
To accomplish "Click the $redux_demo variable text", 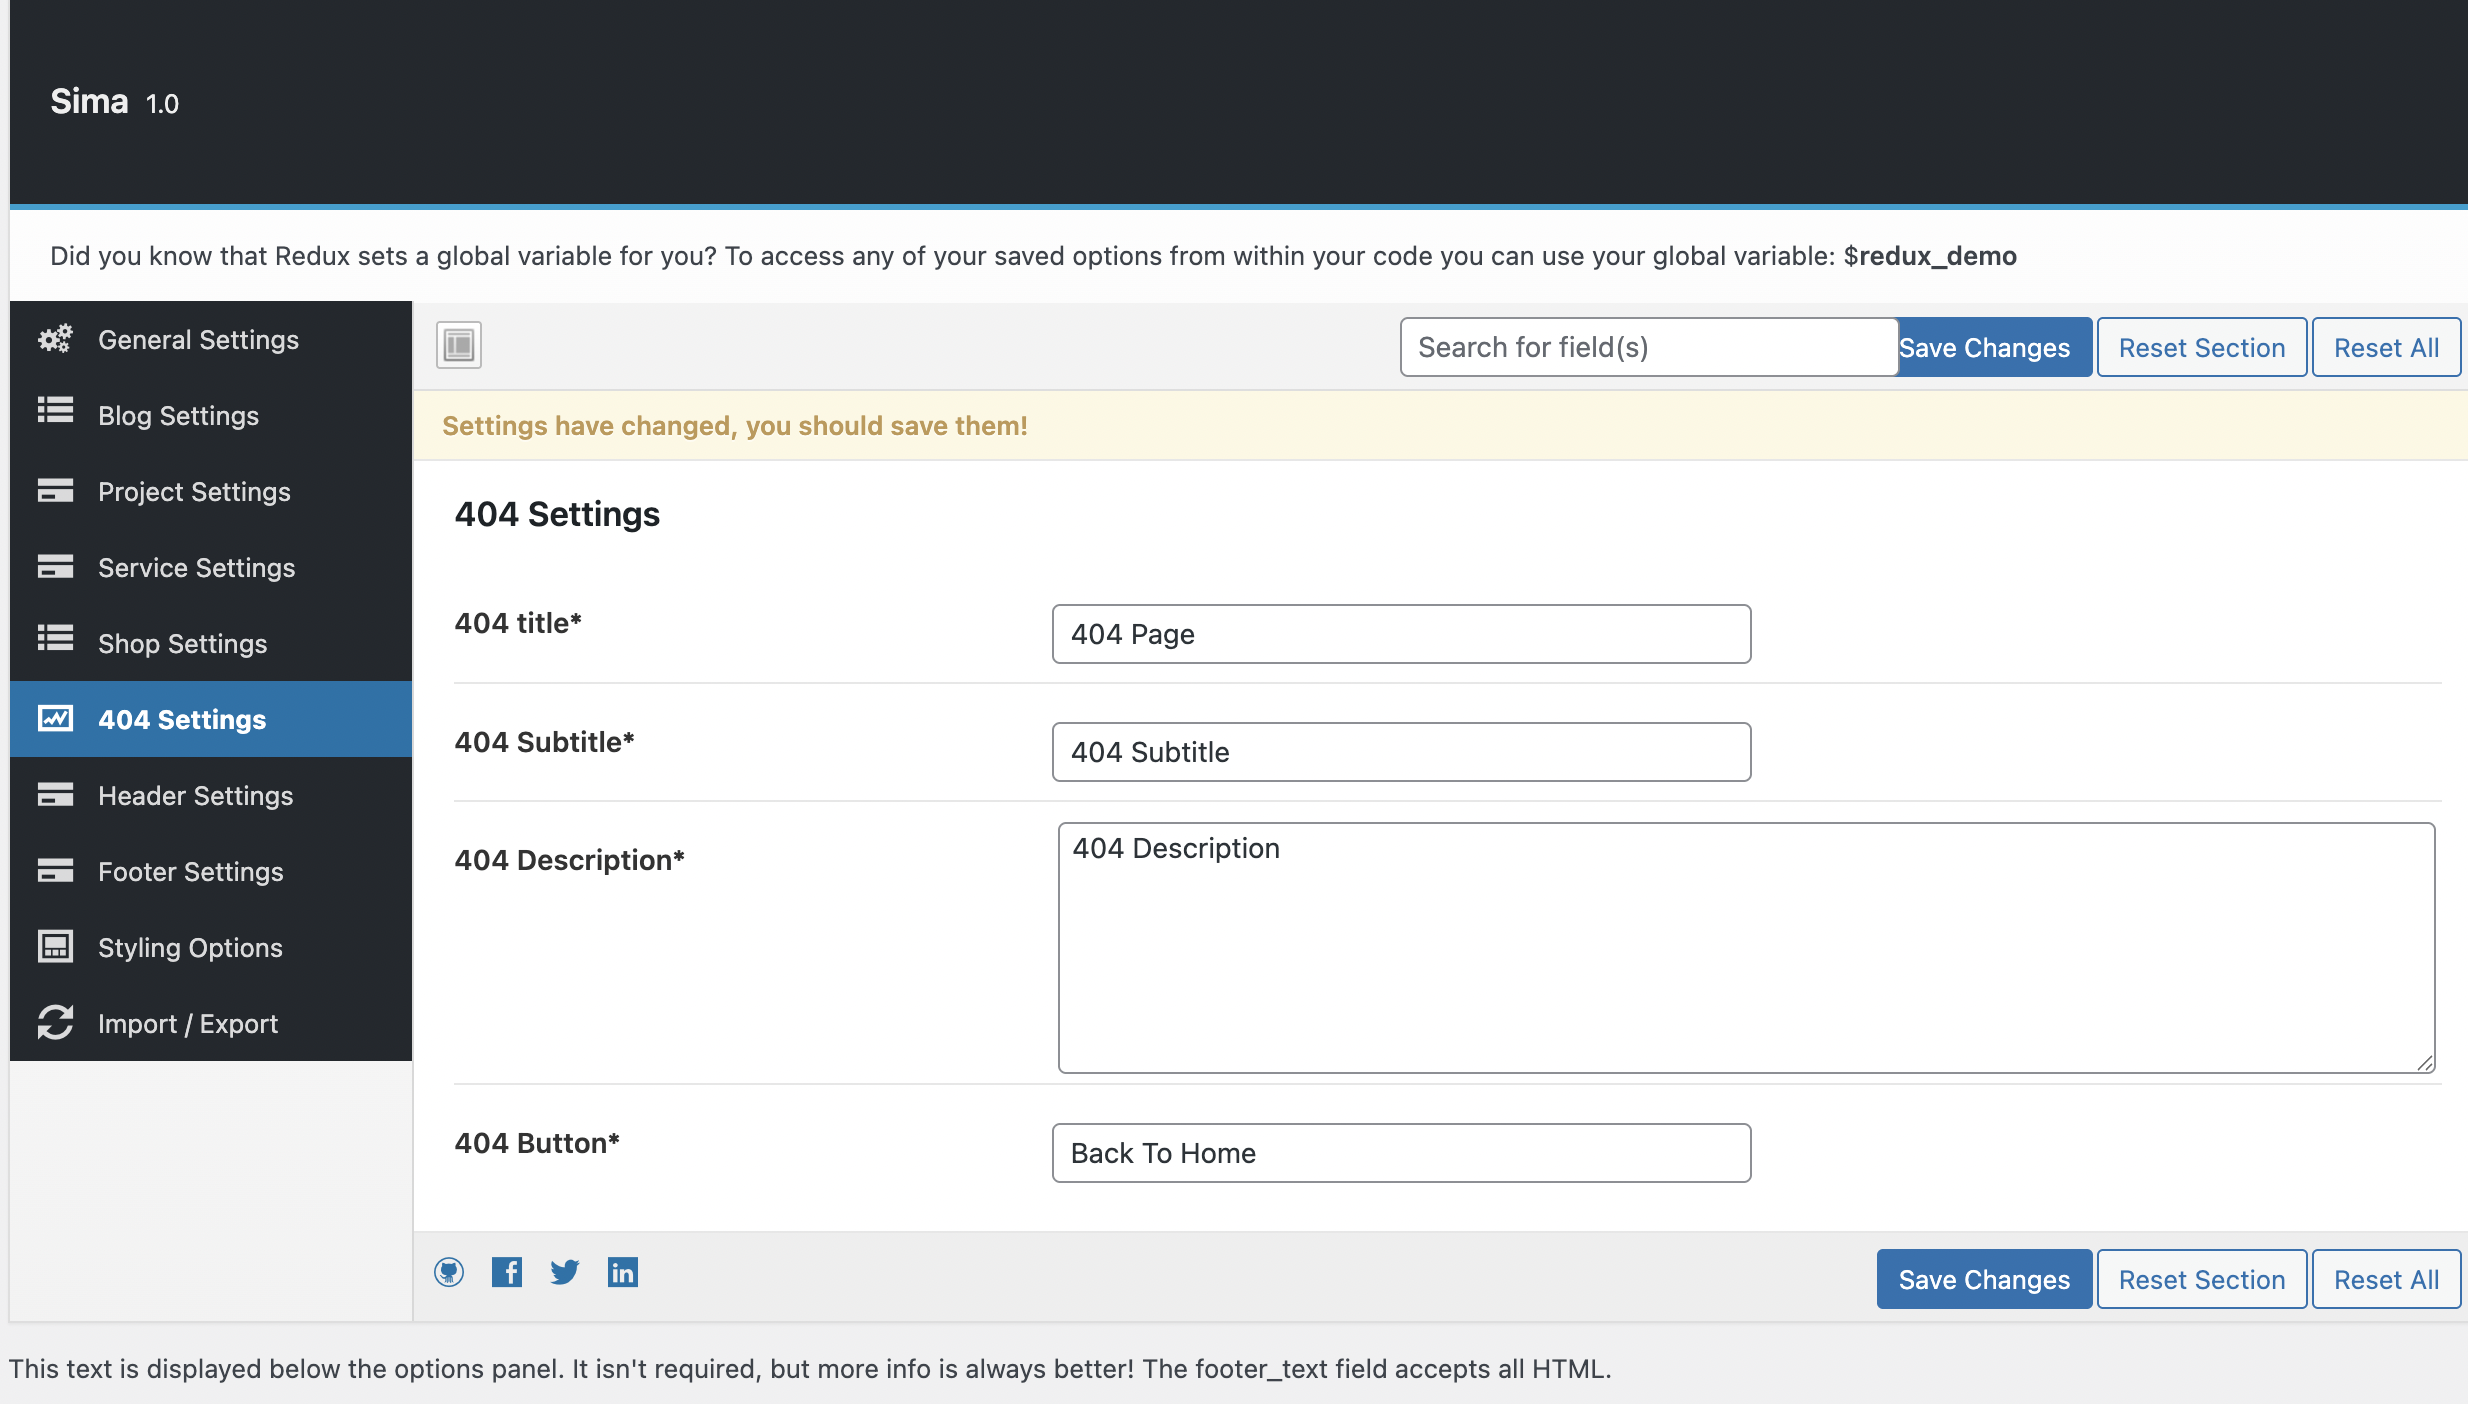I will tap(1930, 256).
